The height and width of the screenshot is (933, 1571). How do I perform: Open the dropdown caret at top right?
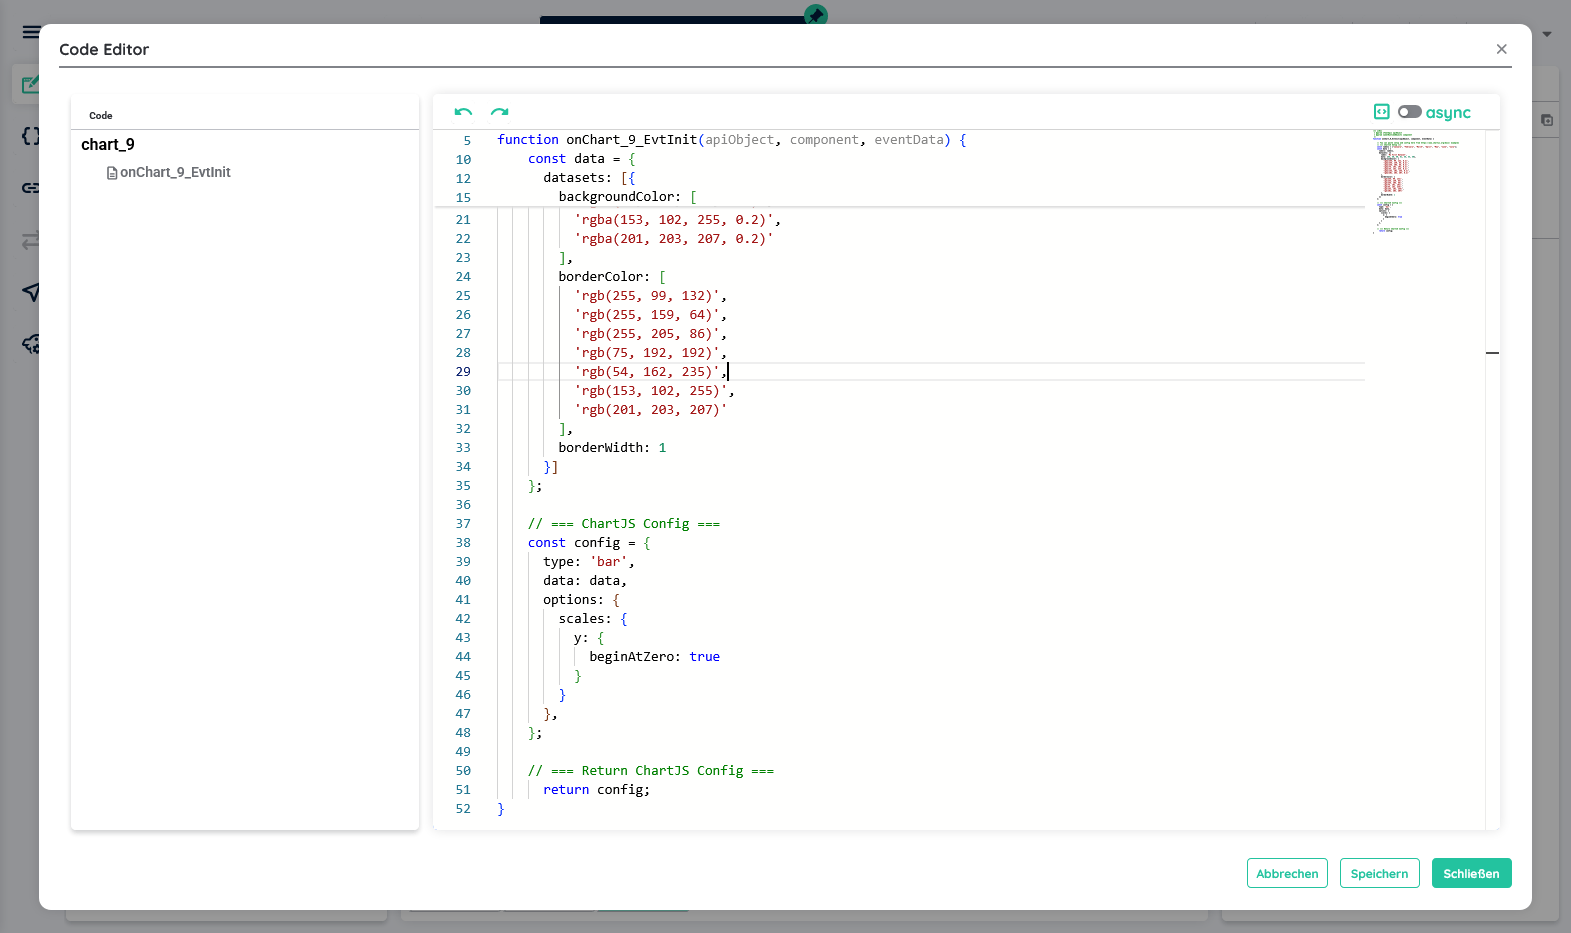tap(1547, 34)
